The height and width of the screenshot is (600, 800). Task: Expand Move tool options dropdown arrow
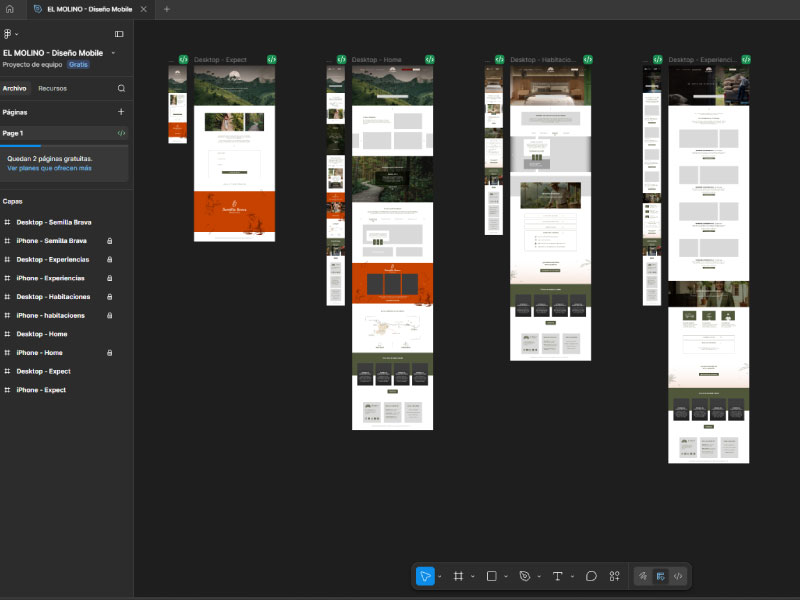click(440, 577)
